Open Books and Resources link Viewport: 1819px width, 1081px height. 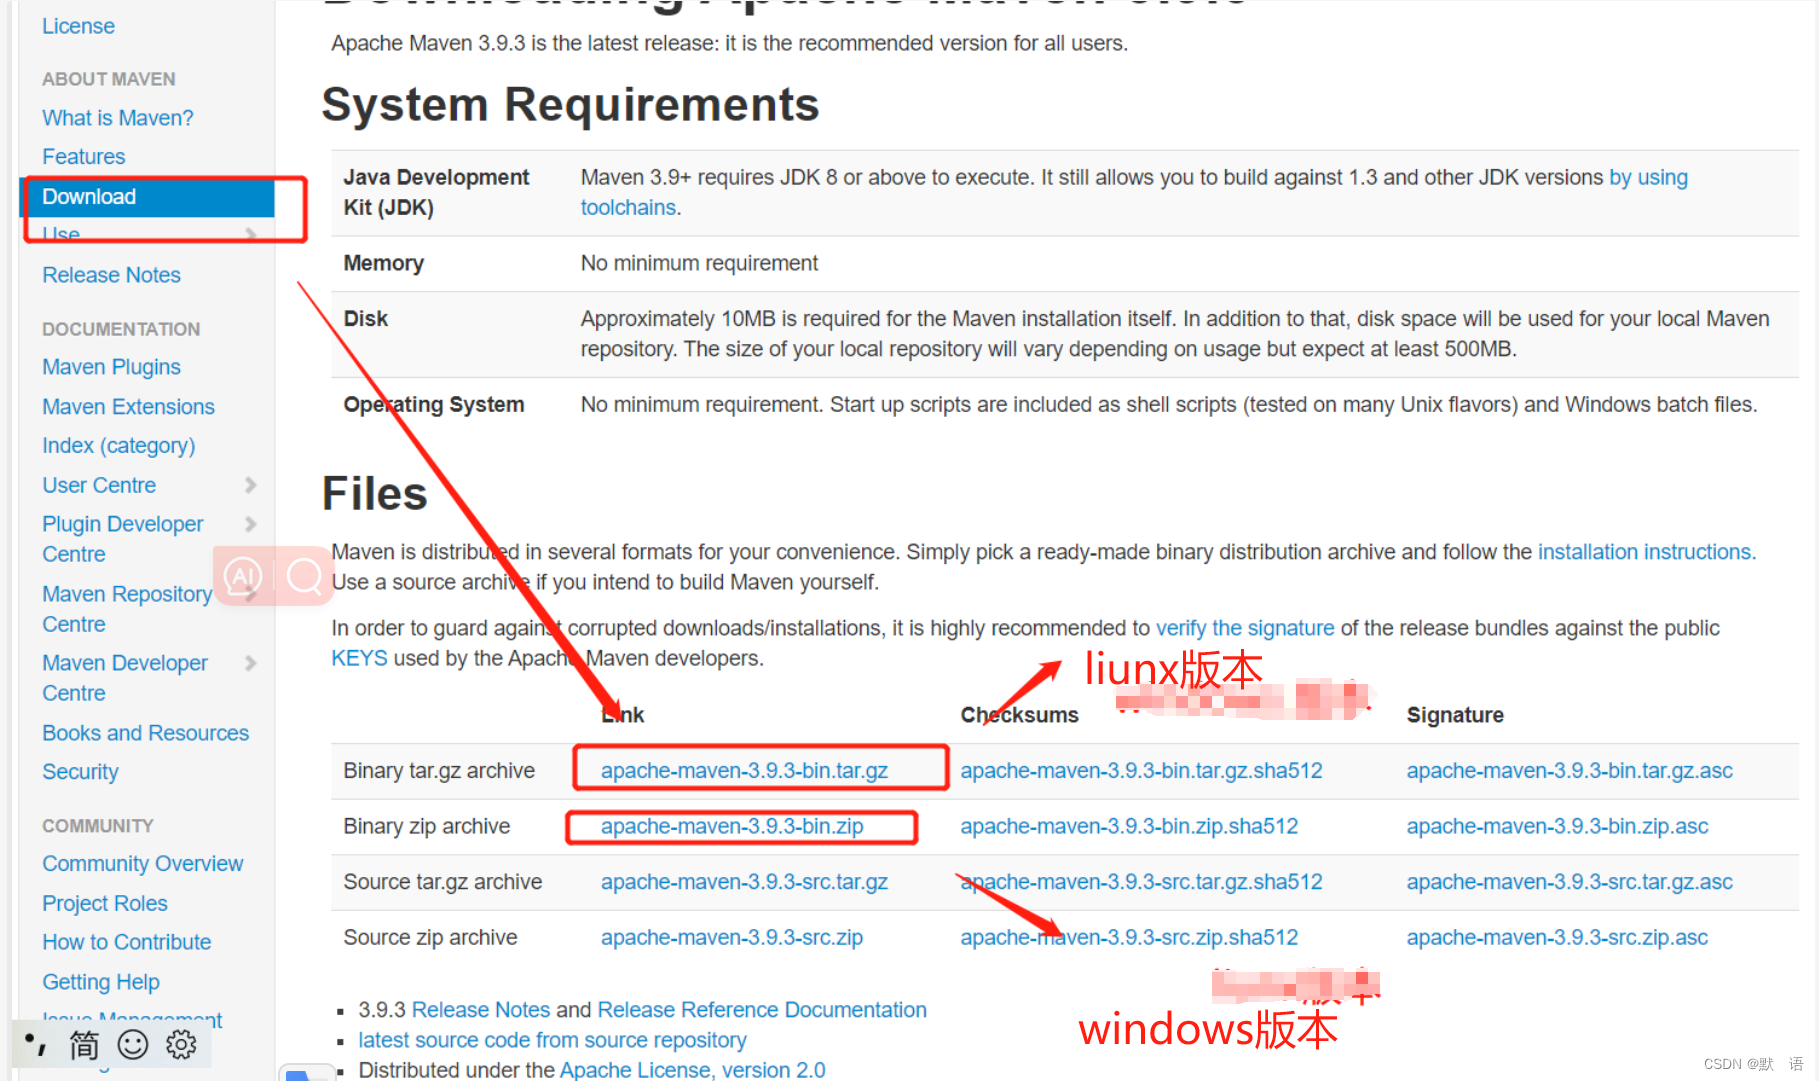pyautogui.click(x=146, y=733)
